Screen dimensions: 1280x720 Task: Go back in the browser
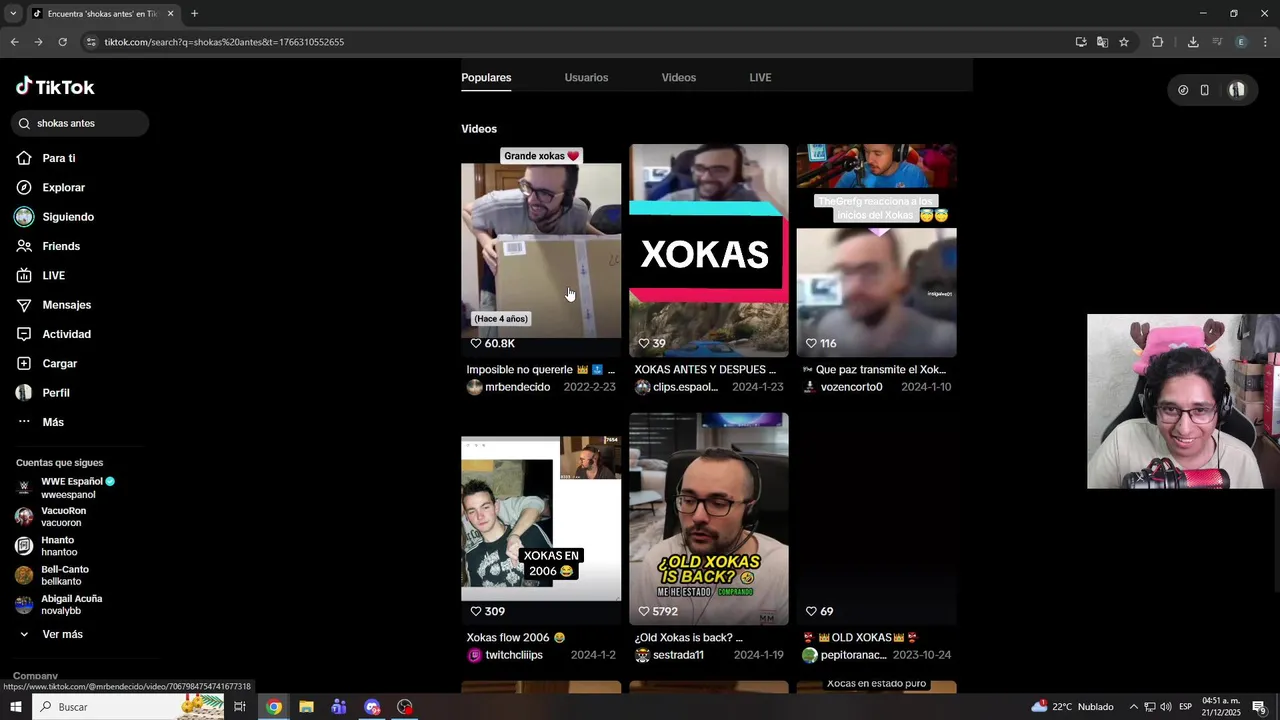point(14,42)
